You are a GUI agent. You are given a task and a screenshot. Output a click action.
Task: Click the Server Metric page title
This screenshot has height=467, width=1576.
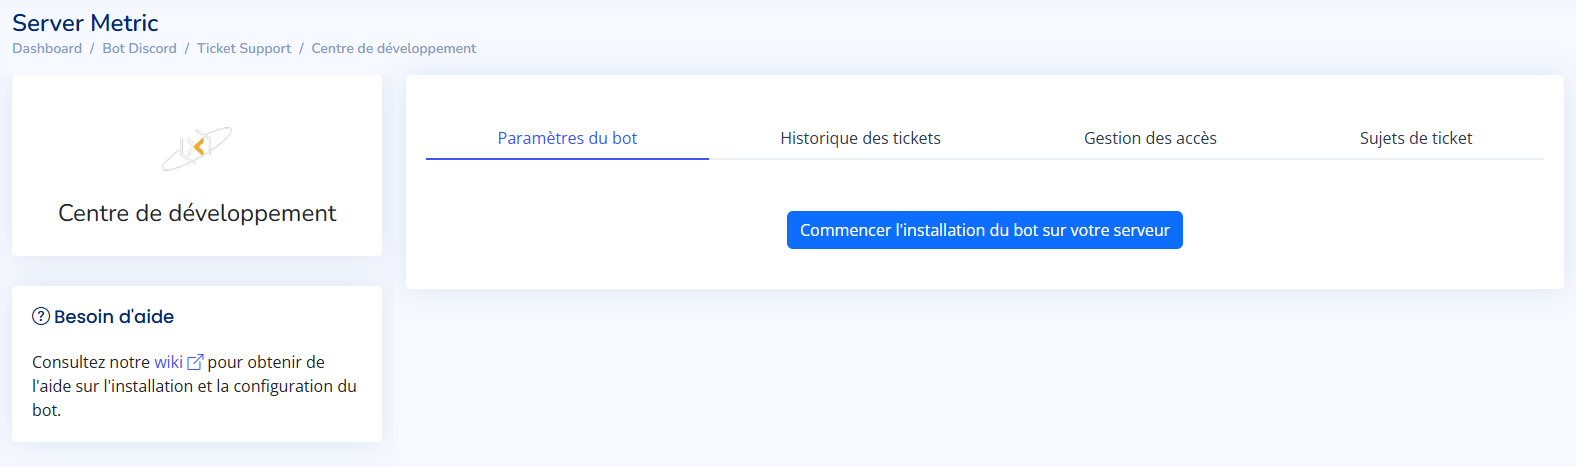pyautogui.click(x=85, y=23)
